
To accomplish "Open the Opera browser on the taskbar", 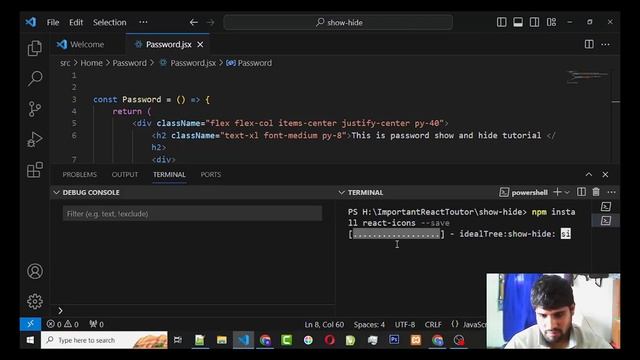I will coord(329,340).
